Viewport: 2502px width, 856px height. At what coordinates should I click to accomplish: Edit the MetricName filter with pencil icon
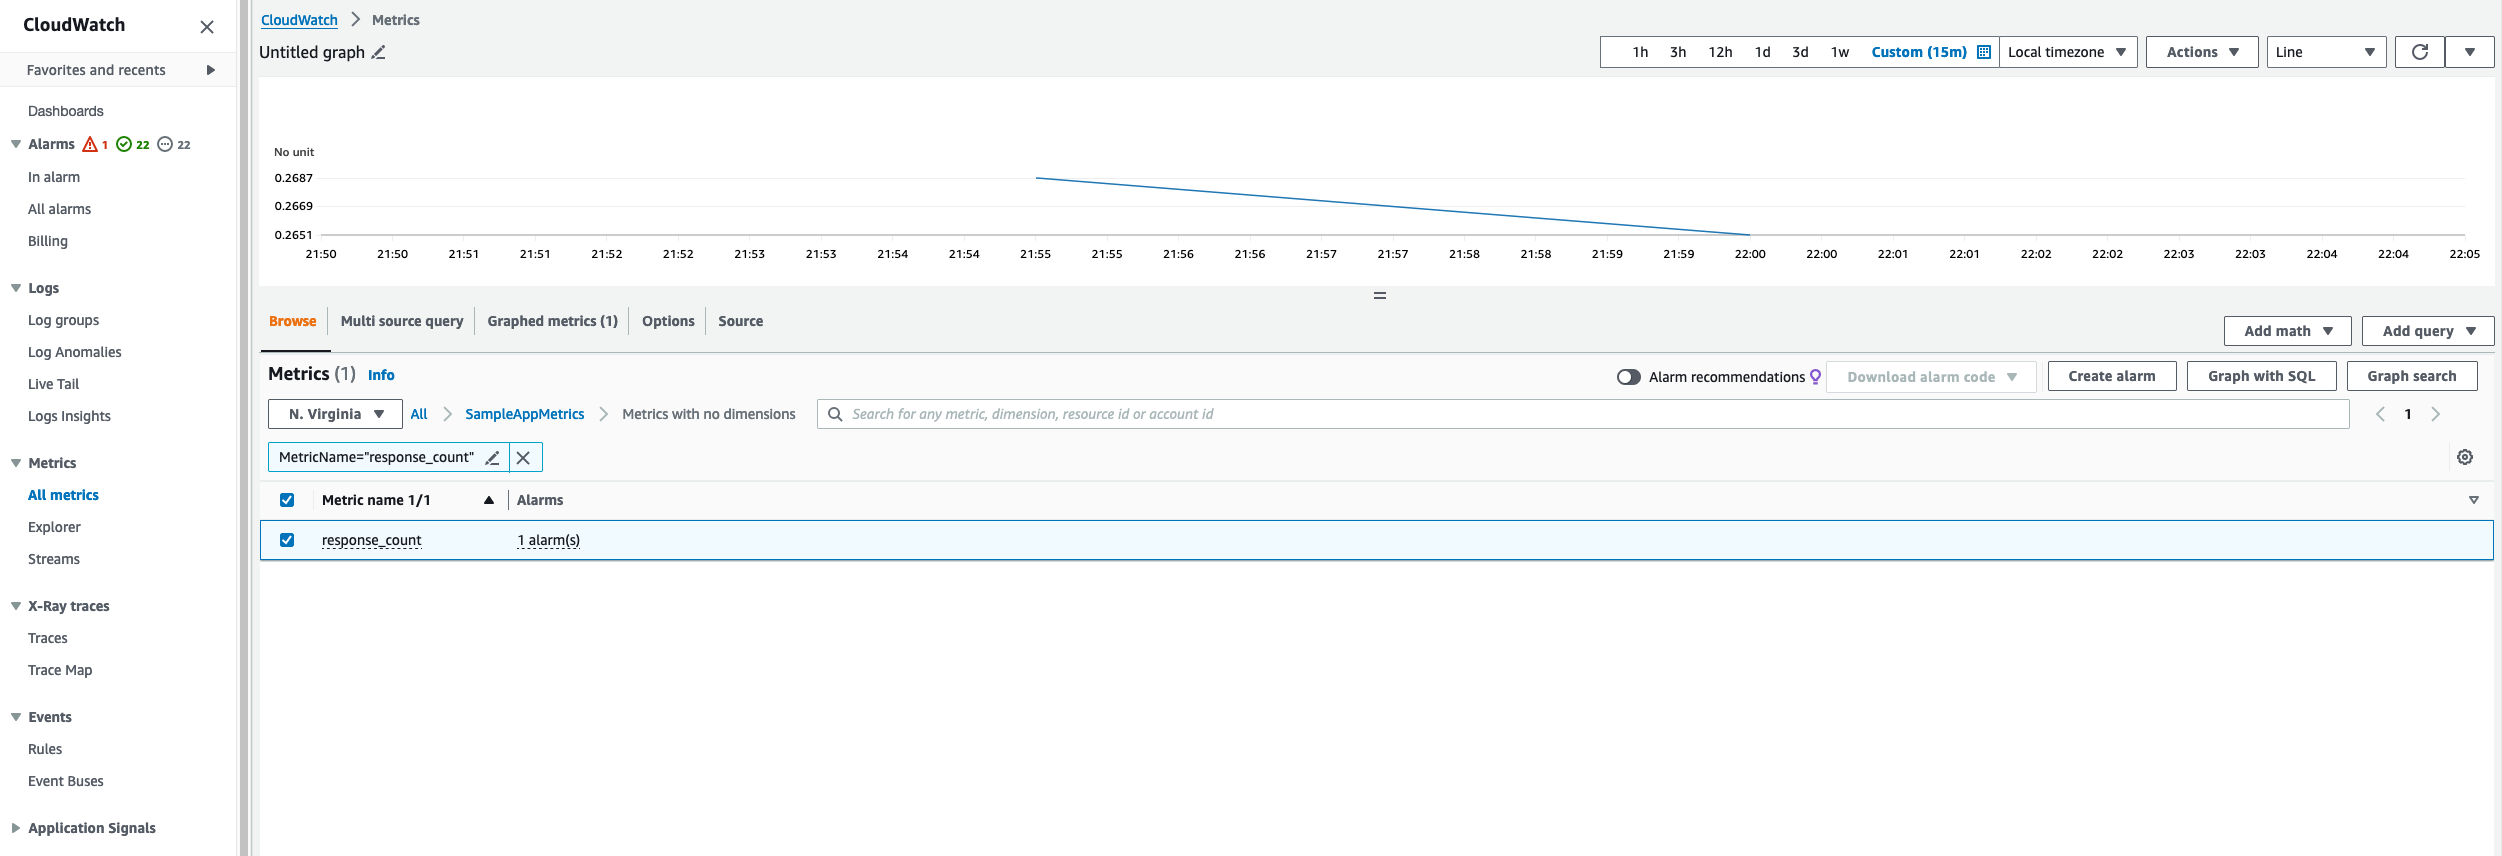click(492, 457)
